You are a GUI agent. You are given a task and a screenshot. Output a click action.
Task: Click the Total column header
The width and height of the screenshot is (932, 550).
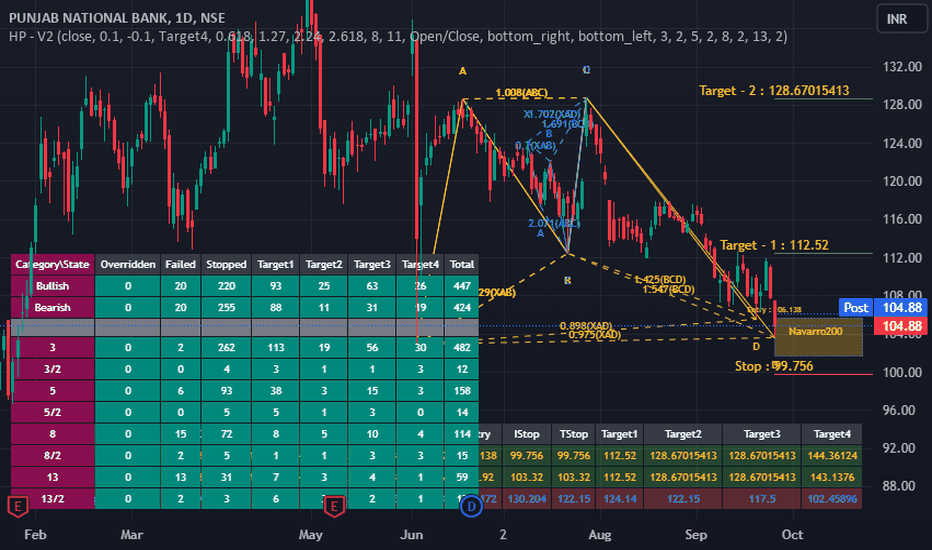click(462, 265)
